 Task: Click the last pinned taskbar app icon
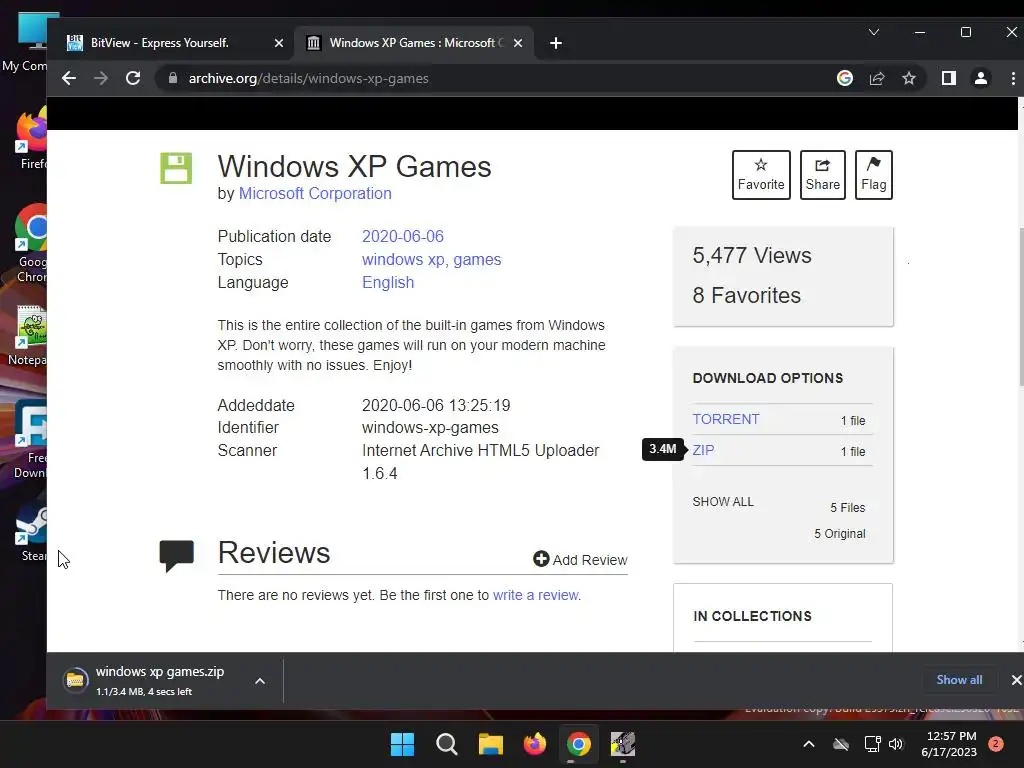coord(622,744)
